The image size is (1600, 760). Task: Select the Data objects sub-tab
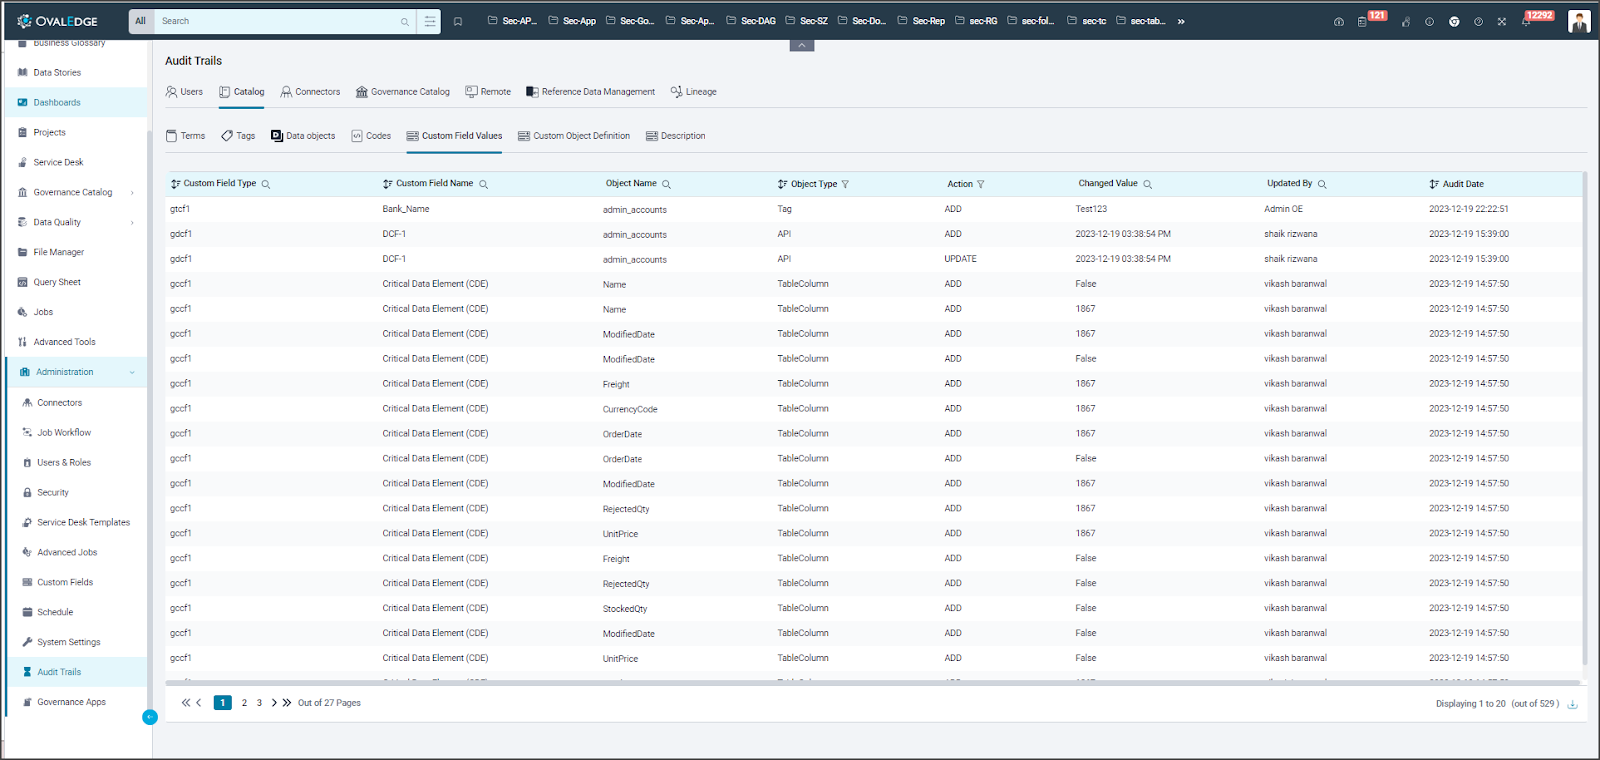[303, 136]
